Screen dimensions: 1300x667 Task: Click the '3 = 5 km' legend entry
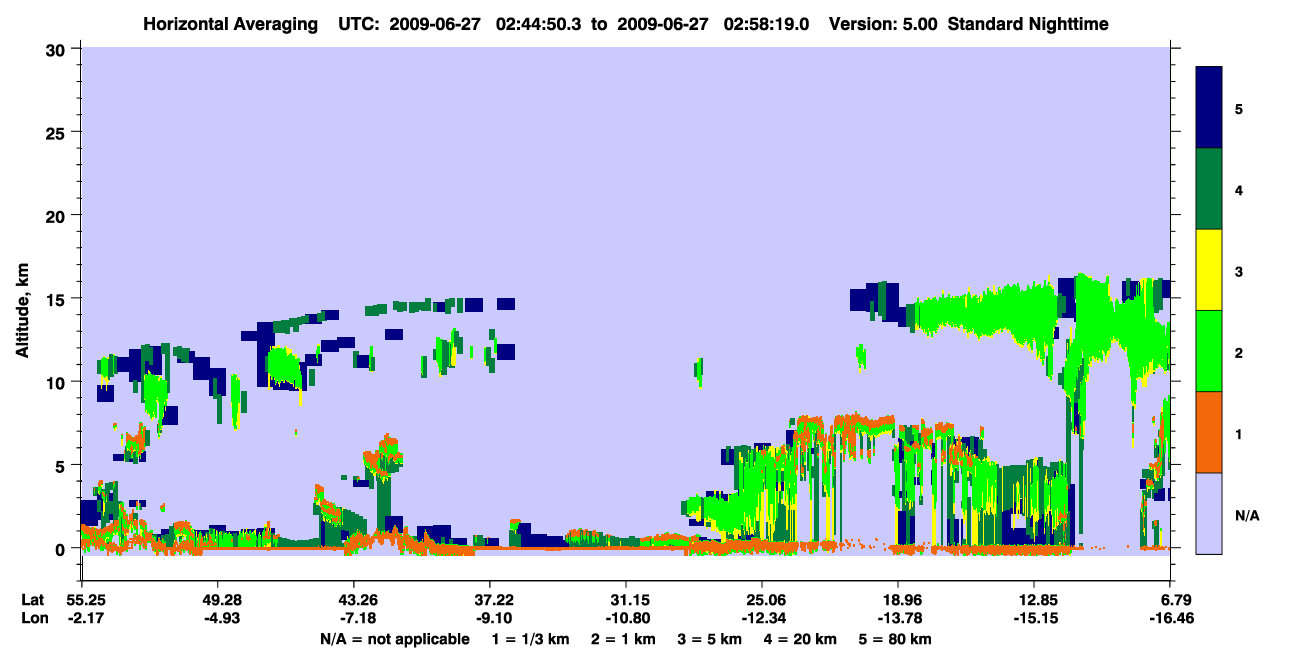[712, 639]
